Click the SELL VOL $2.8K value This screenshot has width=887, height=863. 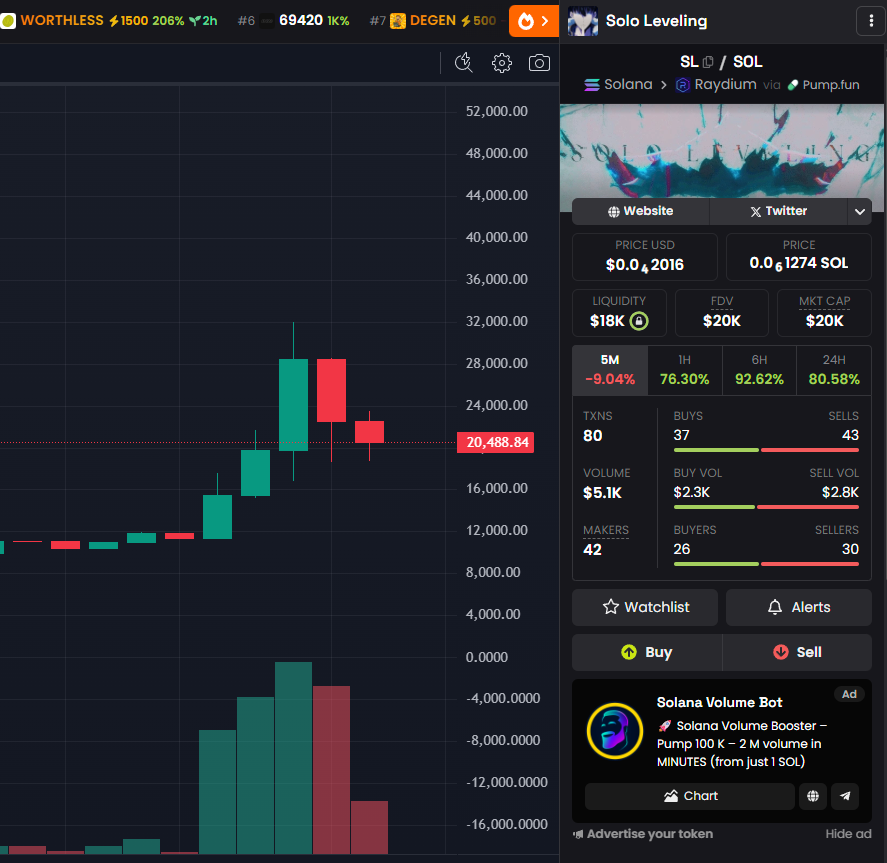click(x=840, y=492)
